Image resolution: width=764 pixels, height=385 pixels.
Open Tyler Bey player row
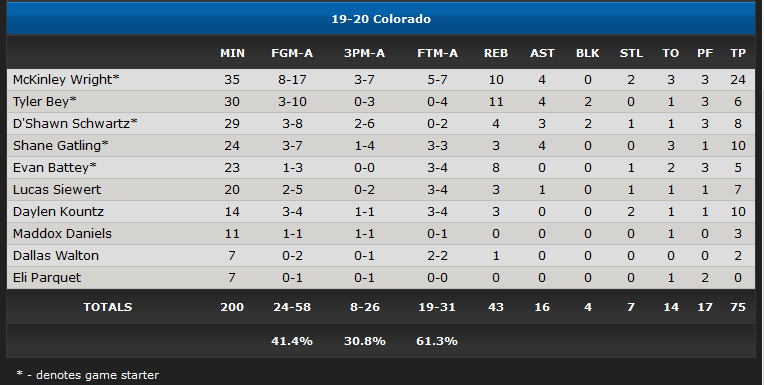tap(381, 101)
